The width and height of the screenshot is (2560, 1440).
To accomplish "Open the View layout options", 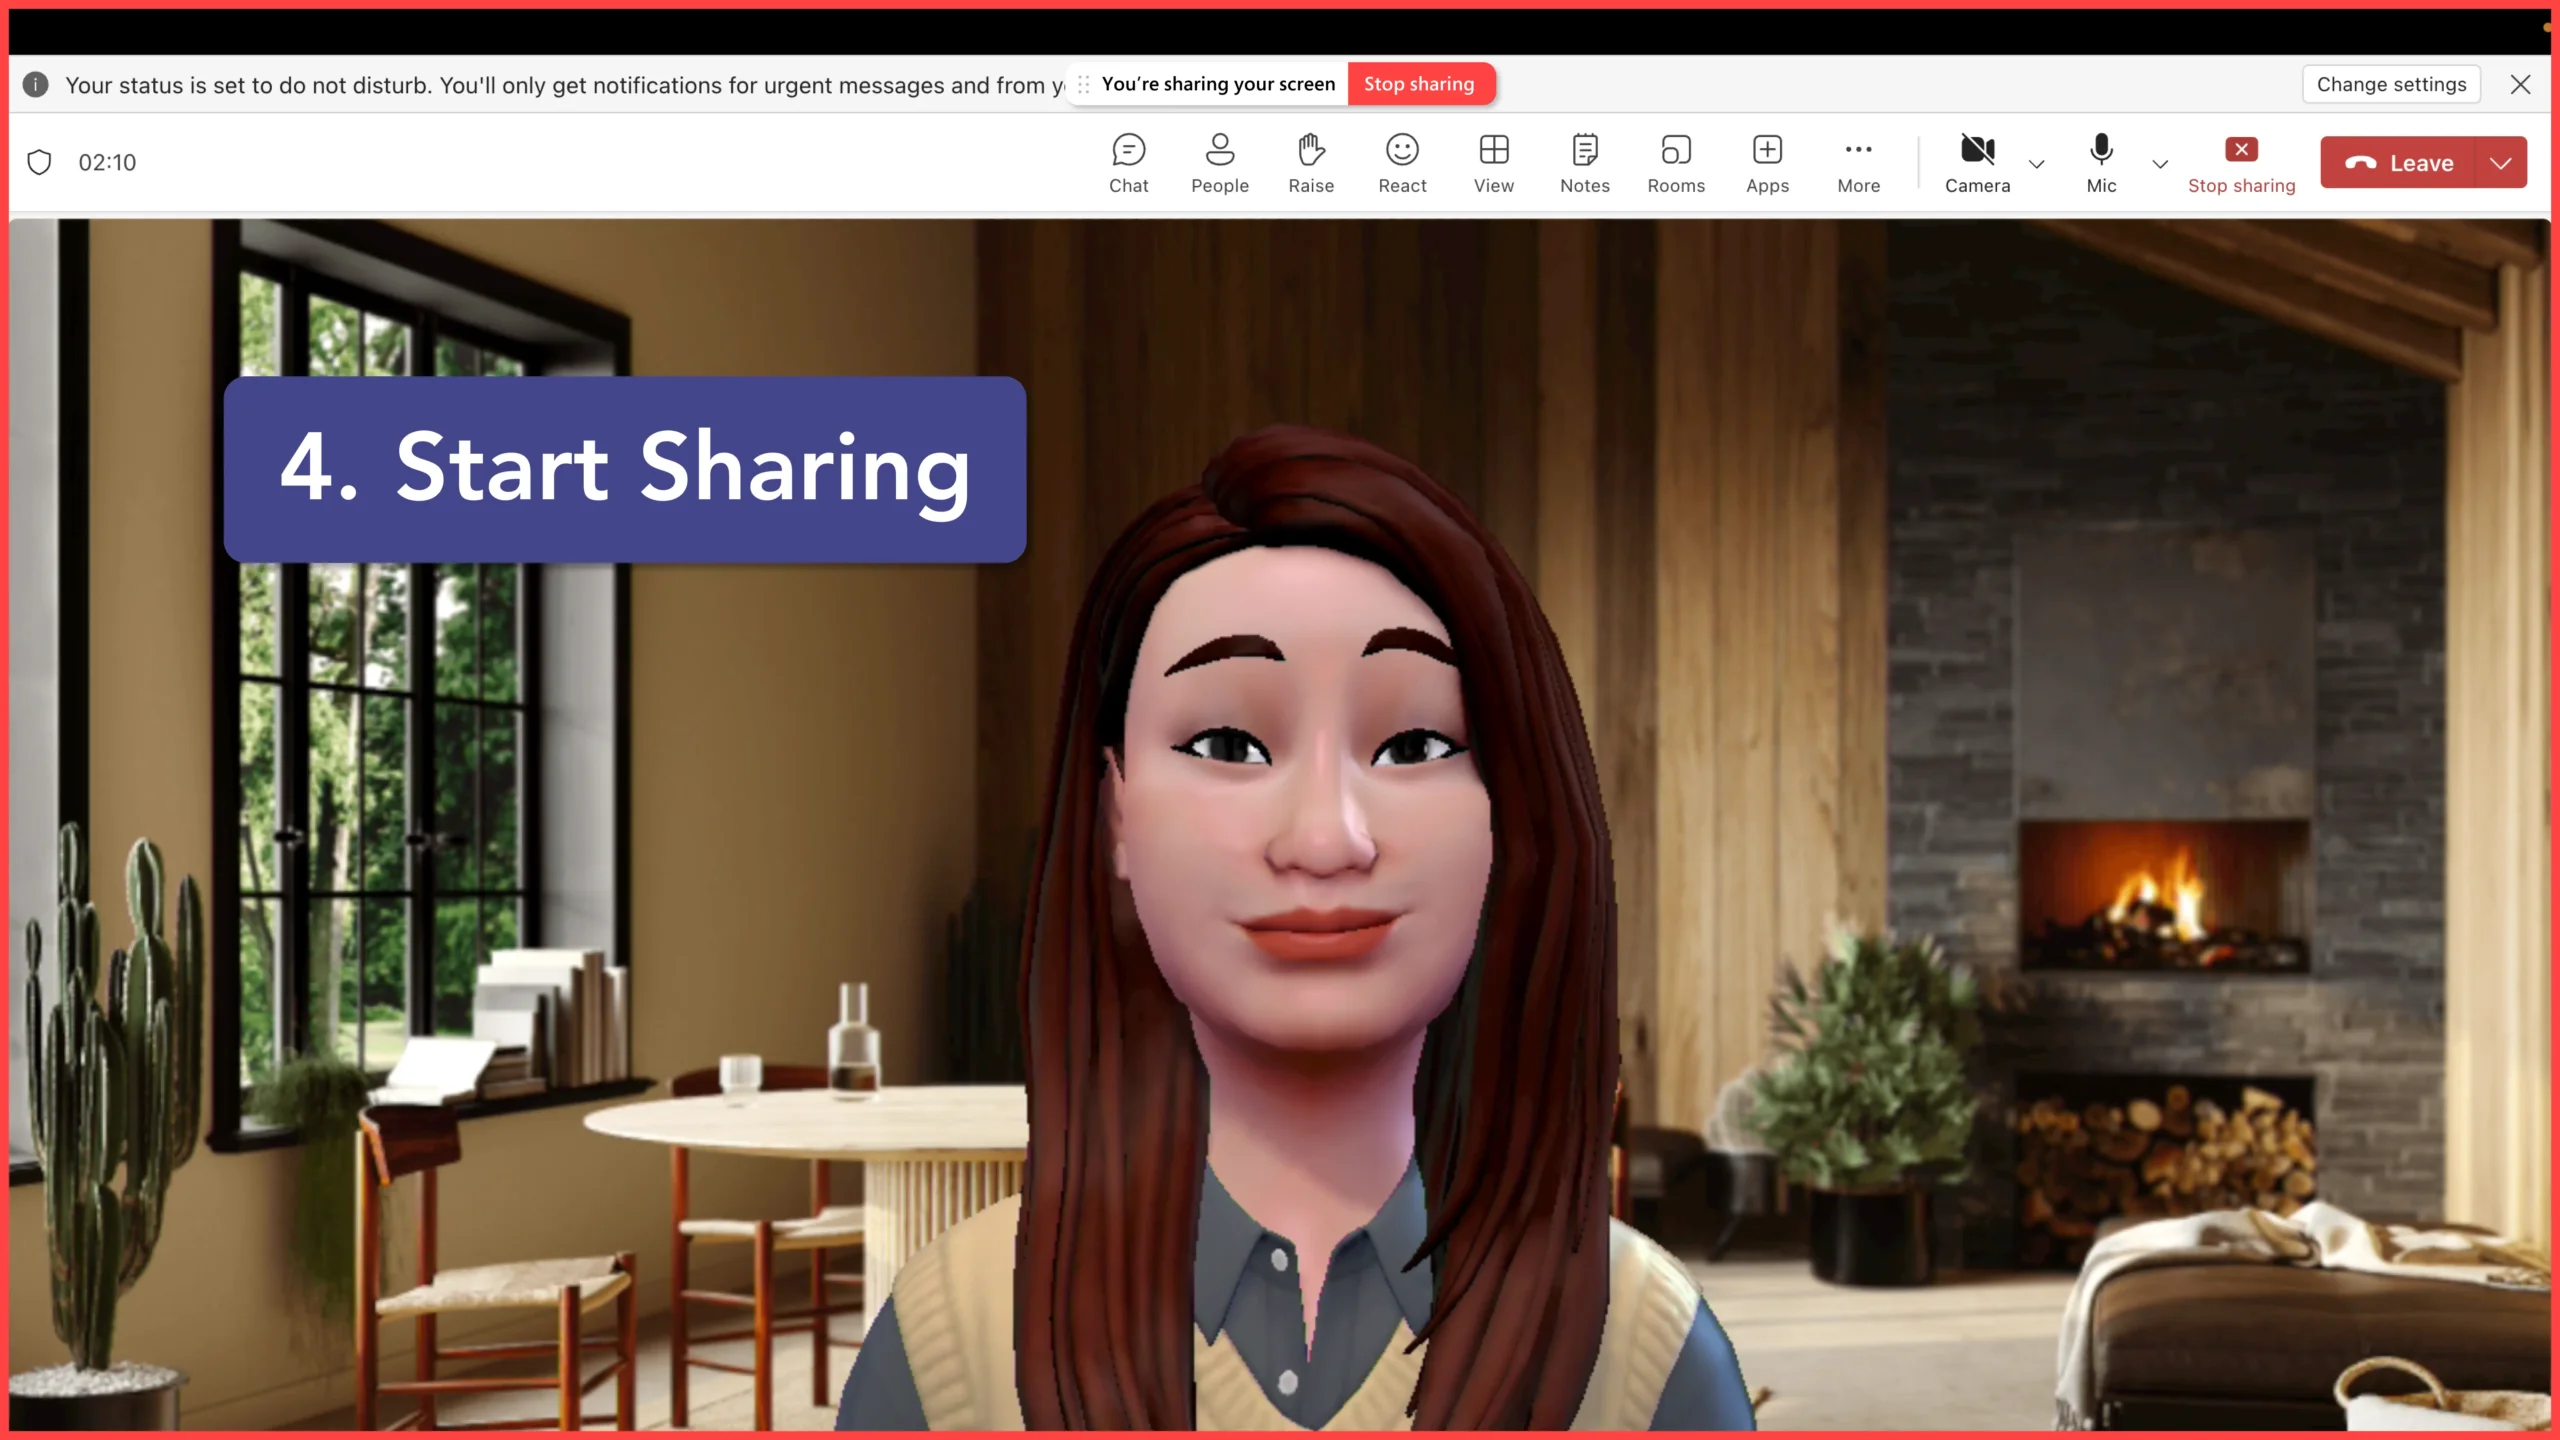I will click(x=1493, y=163).
